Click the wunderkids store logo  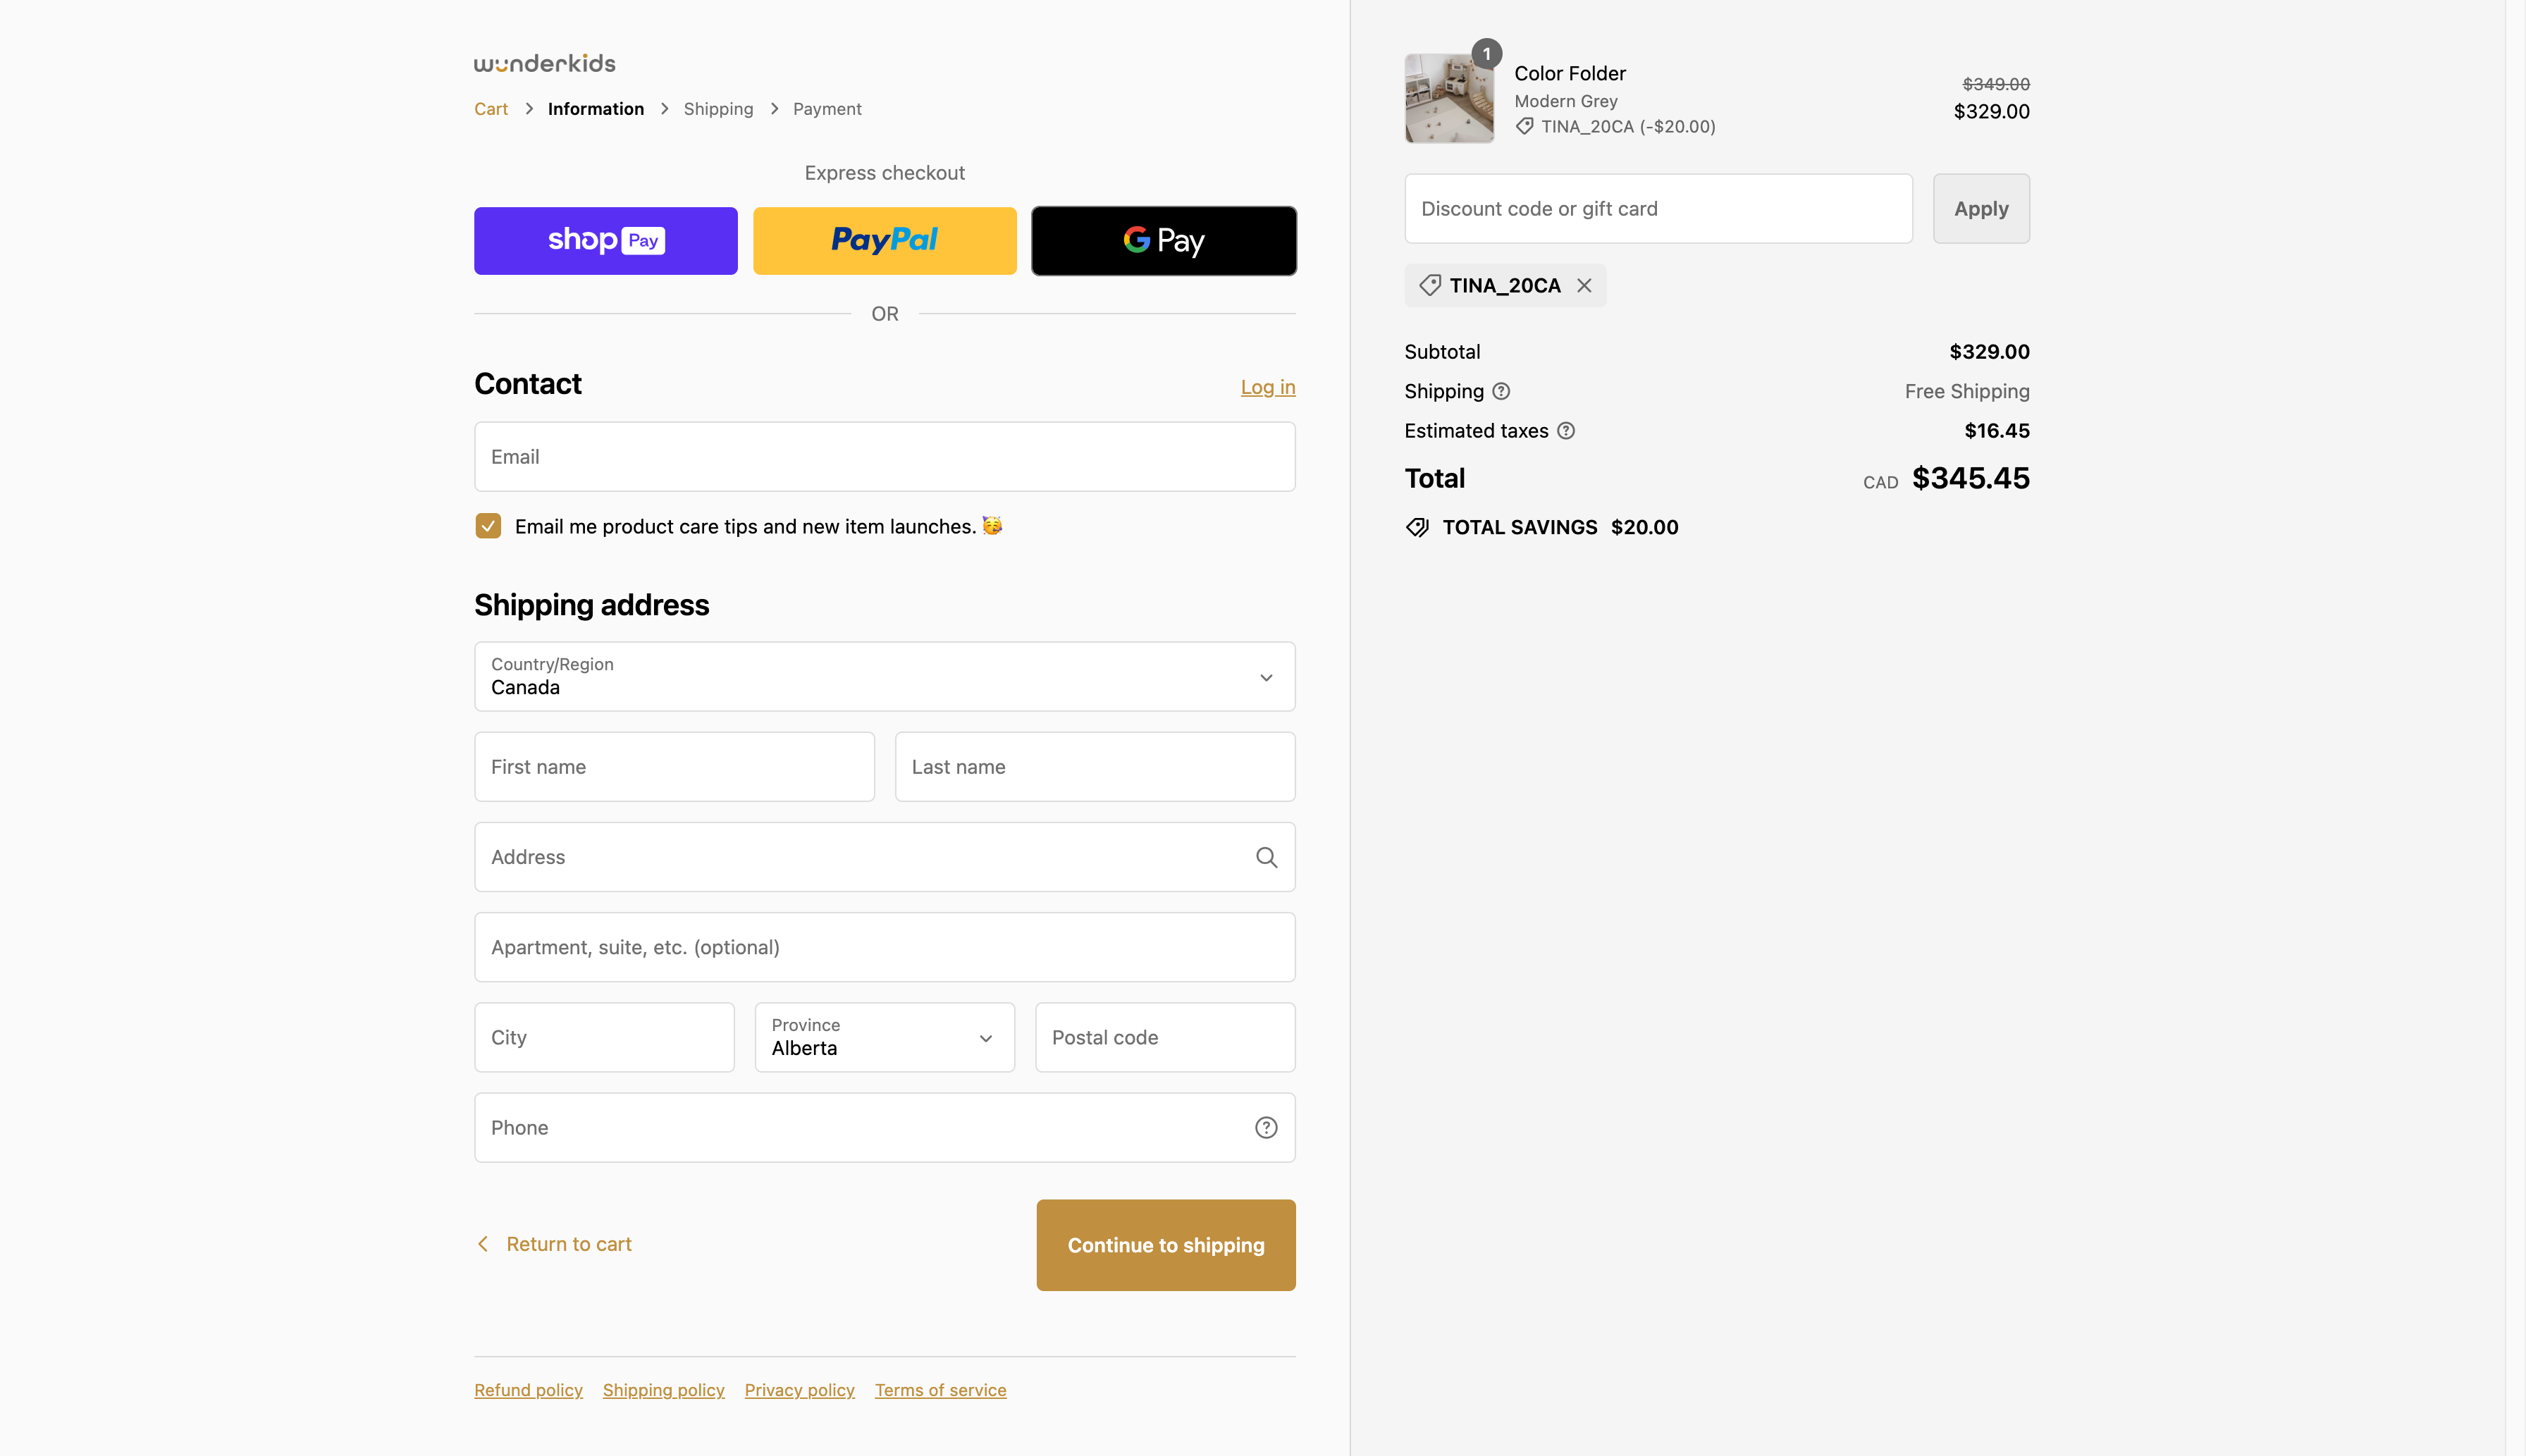(544, 63)
